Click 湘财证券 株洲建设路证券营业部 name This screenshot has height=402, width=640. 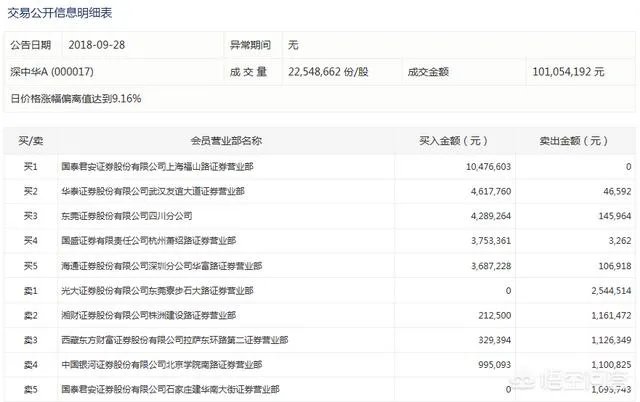tap(149, 315)
